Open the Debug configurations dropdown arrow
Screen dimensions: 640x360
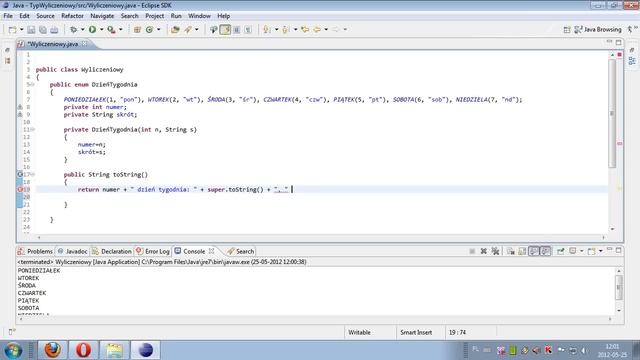click(82, 30)
